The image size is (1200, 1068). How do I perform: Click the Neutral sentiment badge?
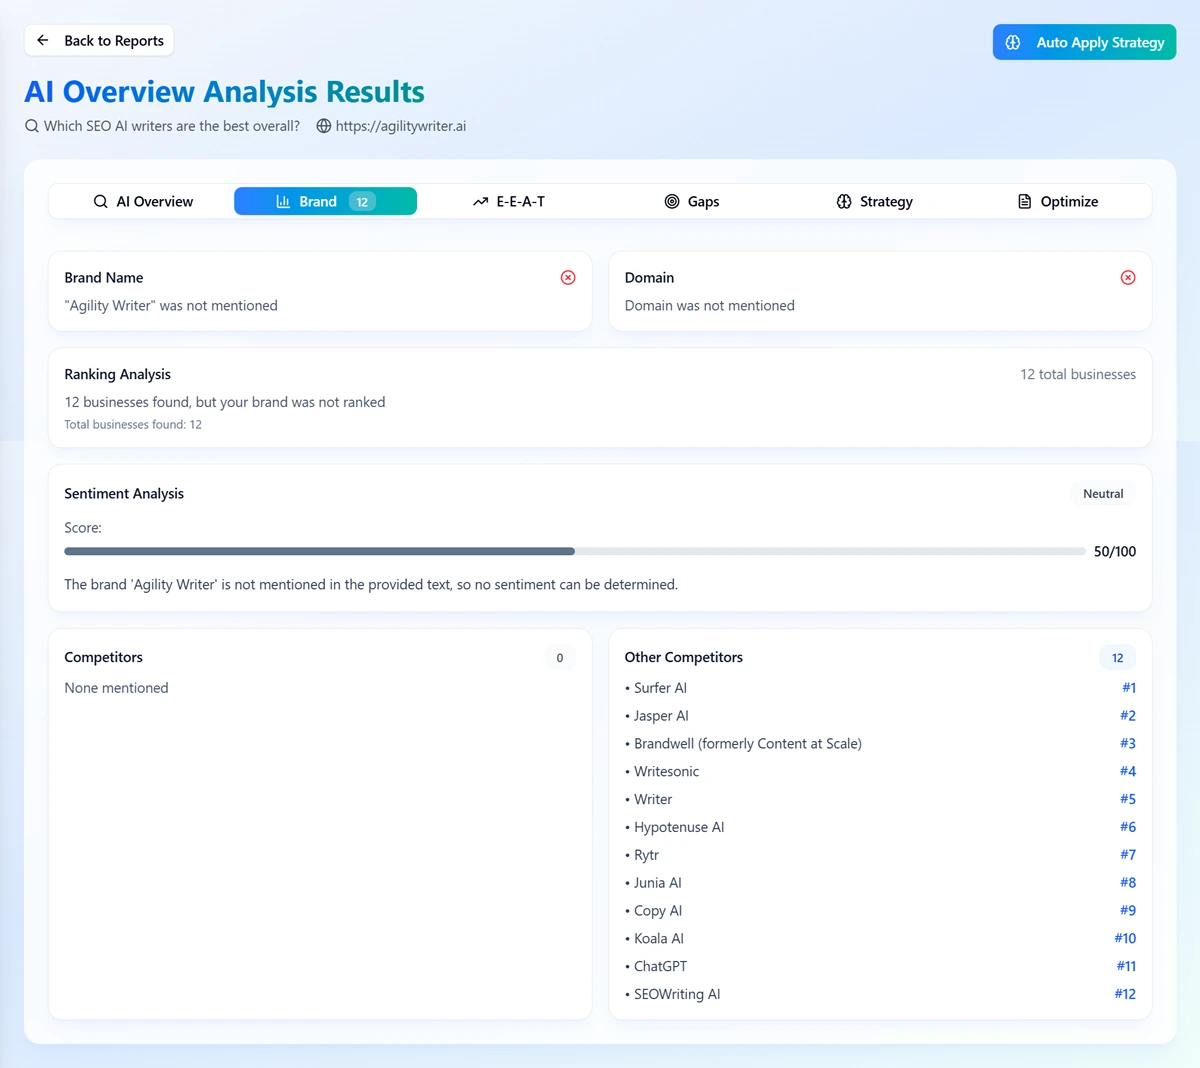point(1103,494)
